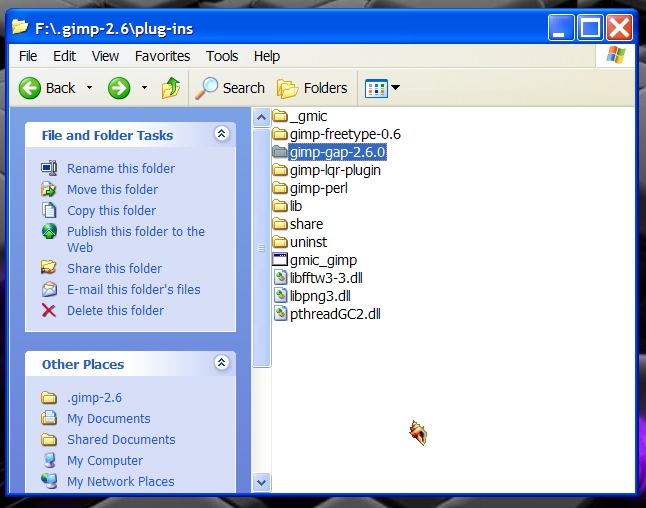Image resolution: width=646 pixels, height=508 pixels.
Task: Click the uninst folder icon
Action: [x=280, y=241]
